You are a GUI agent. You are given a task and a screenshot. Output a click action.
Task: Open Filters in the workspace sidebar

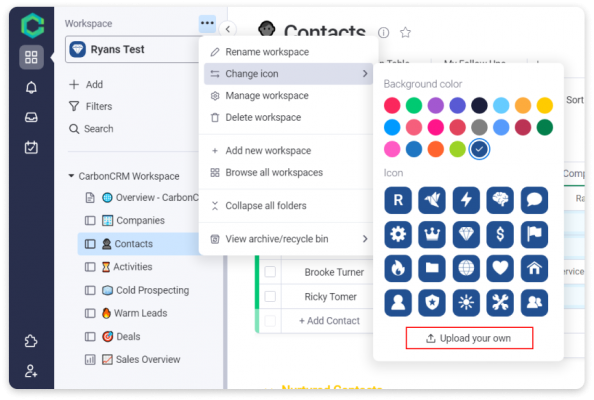[91, 106]
